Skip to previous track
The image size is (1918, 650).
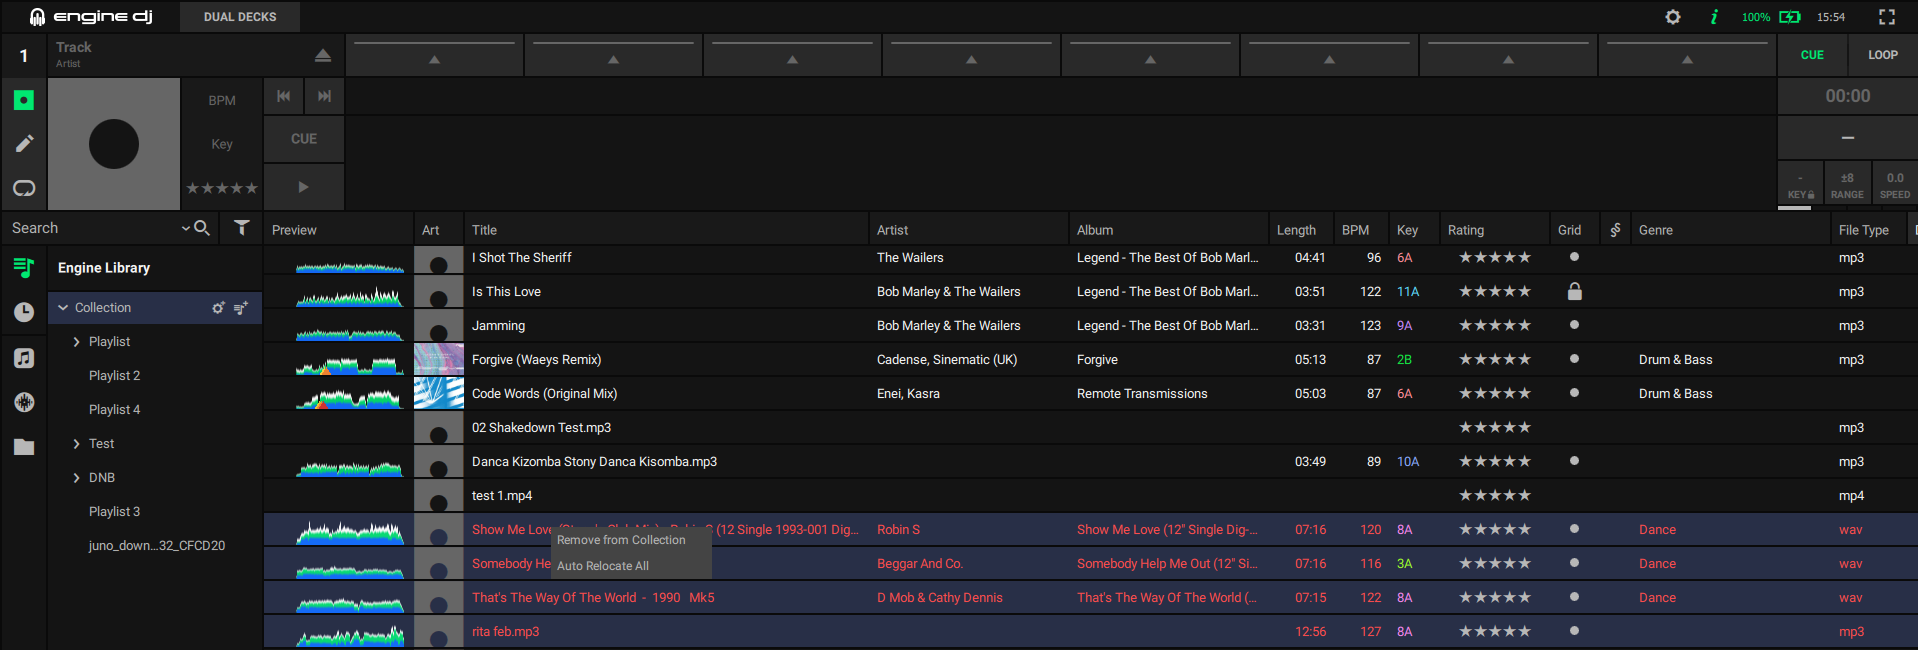(x=284, y=96)
